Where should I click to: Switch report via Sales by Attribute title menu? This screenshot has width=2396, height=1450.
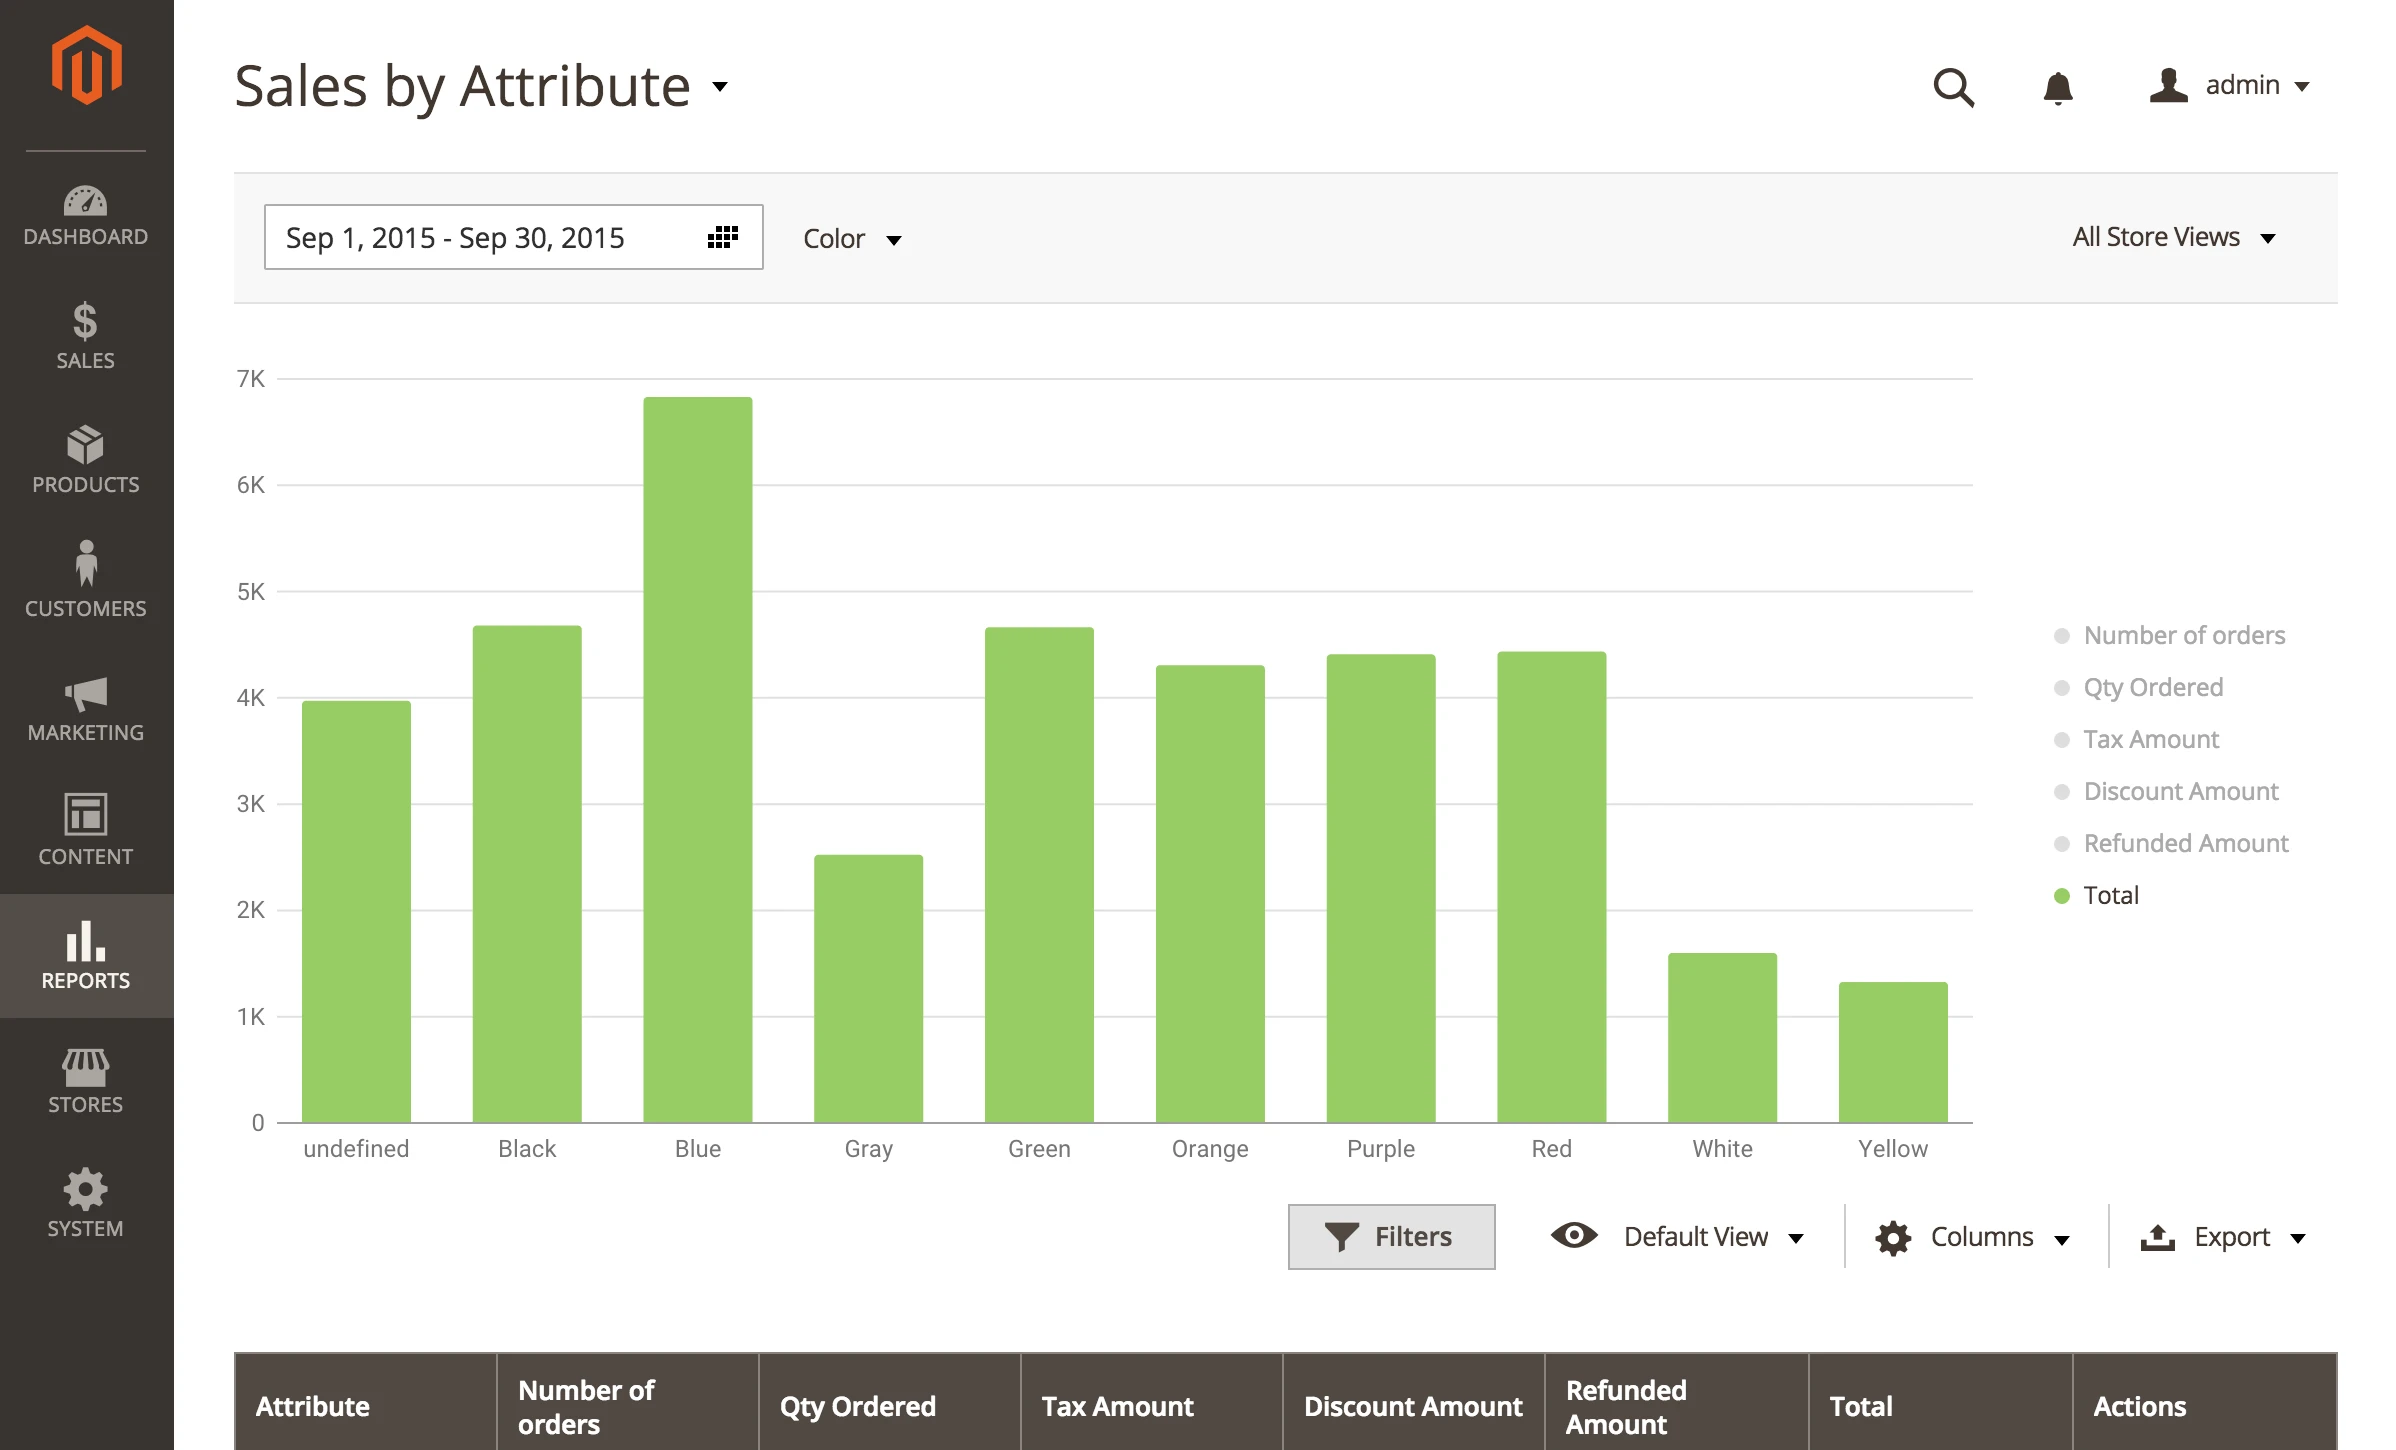point(721,88)
